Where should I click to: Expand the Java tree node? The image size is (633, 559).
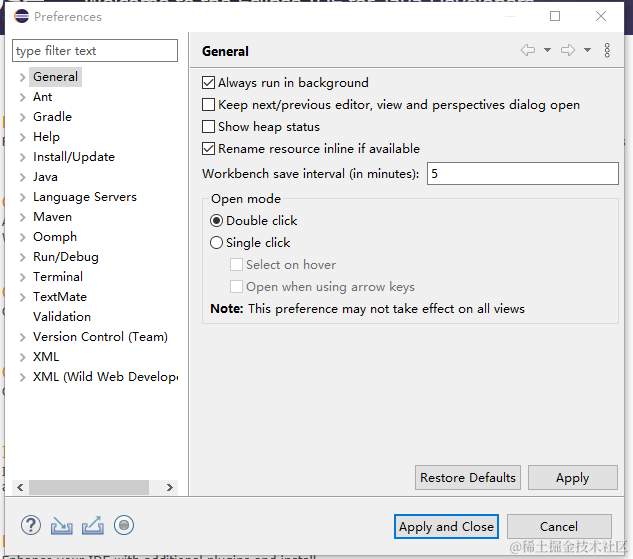(x=23, y=177)
